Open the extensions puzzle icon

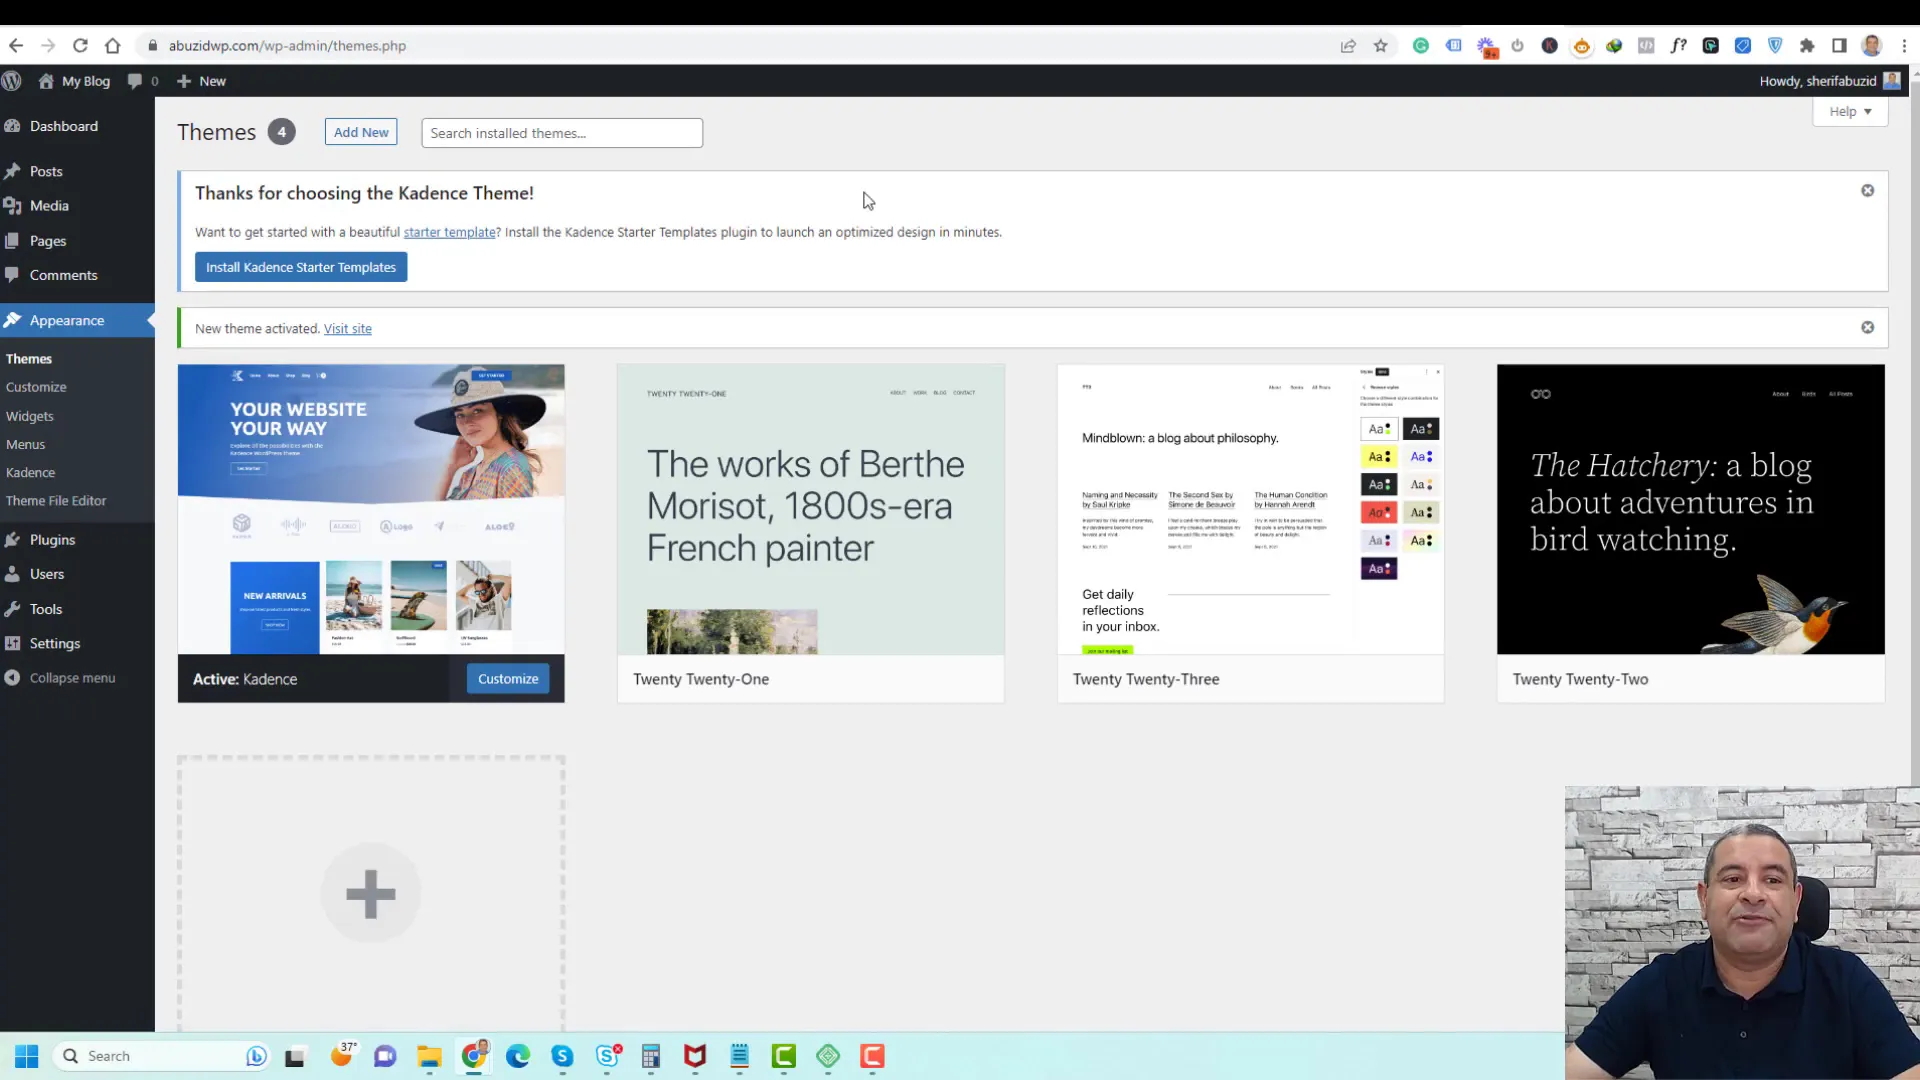1807,45
